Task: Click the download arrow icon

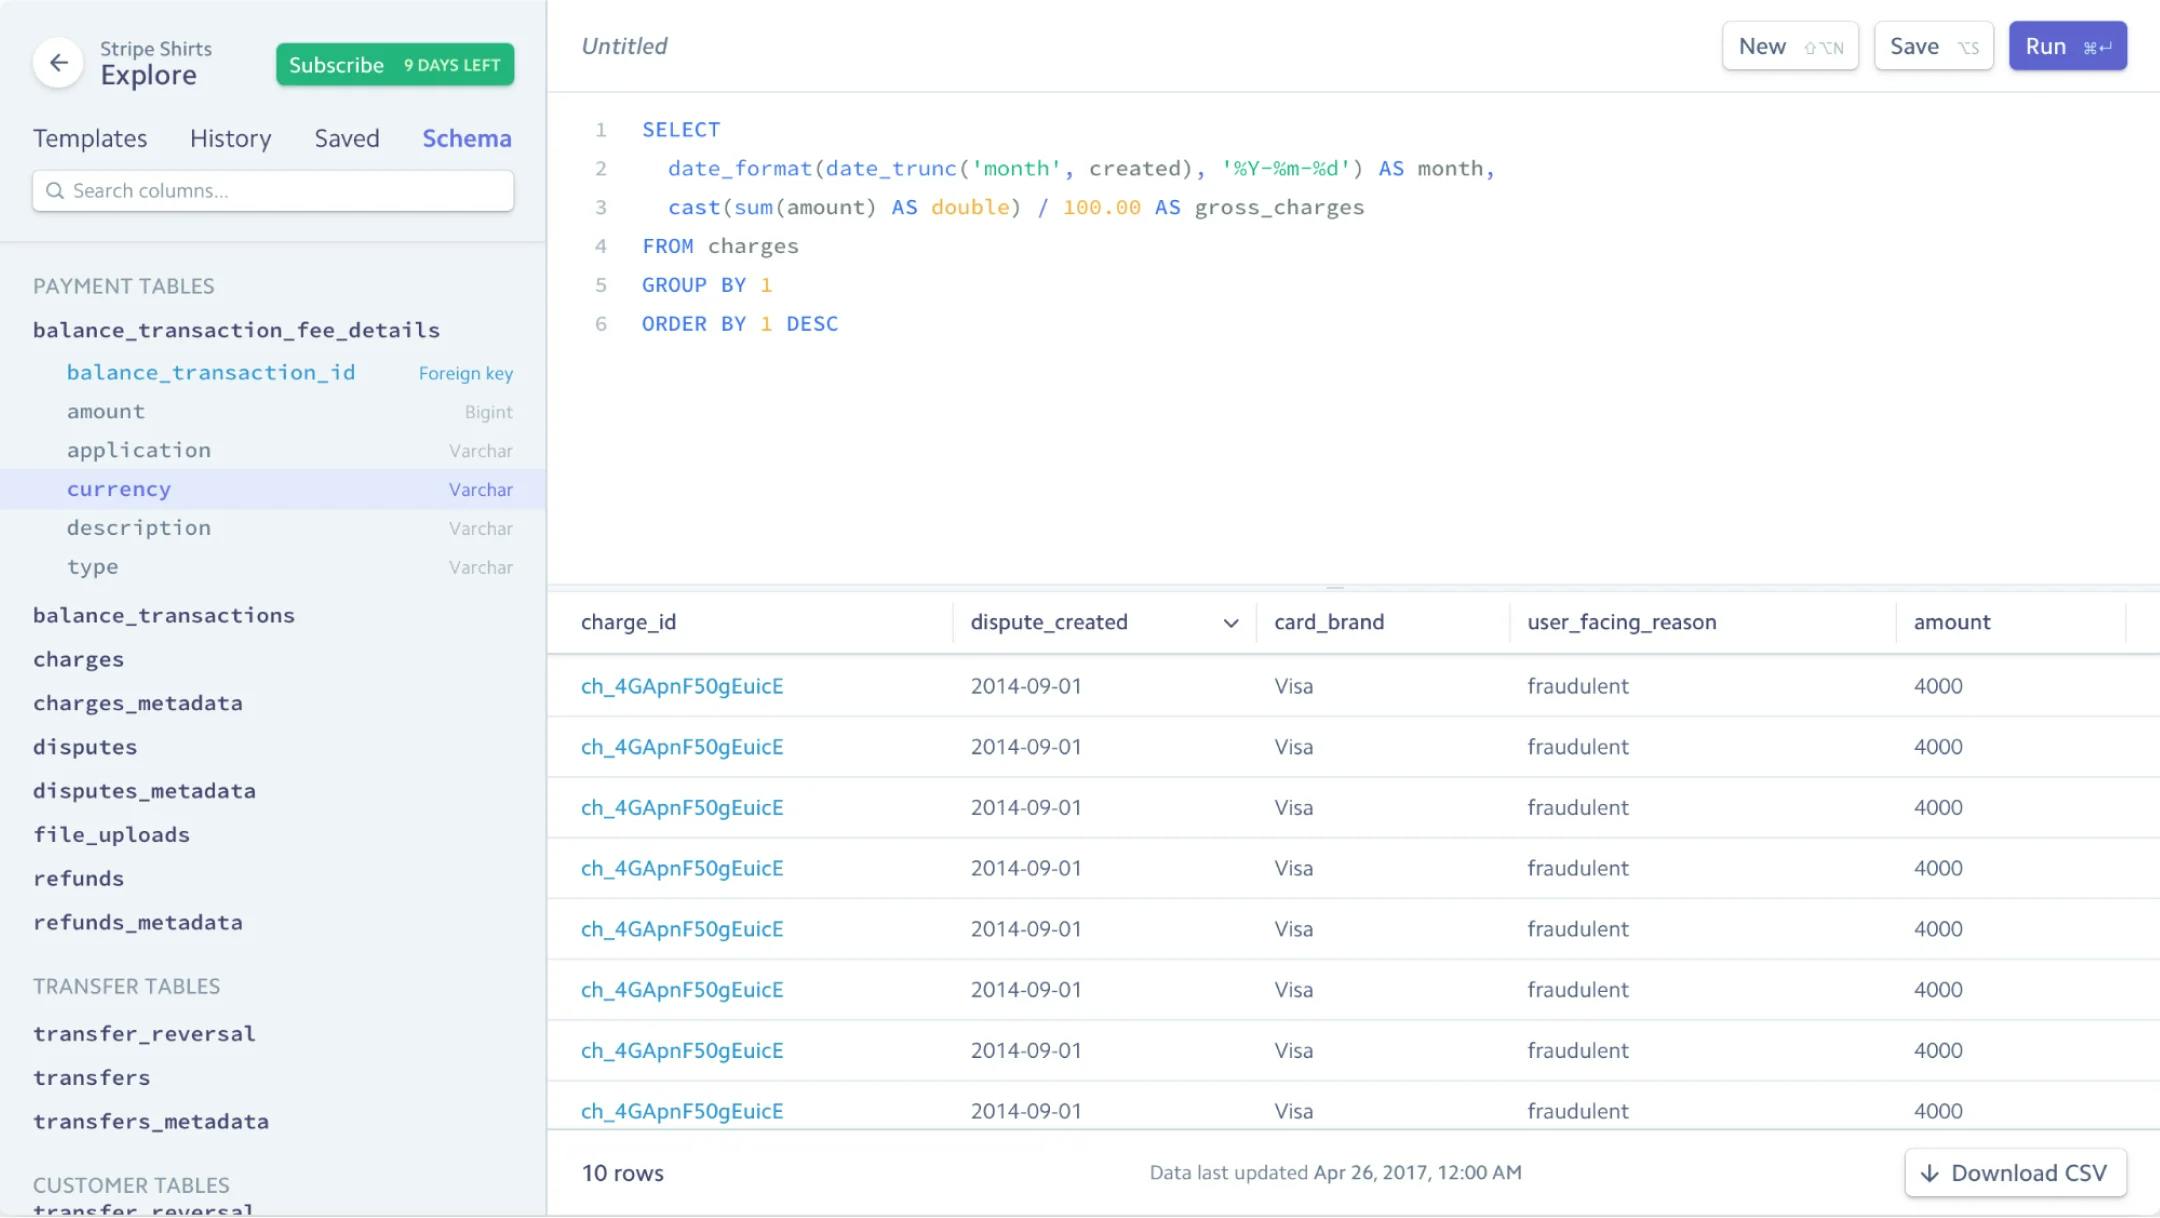Action: (x=1930, y=1173)
